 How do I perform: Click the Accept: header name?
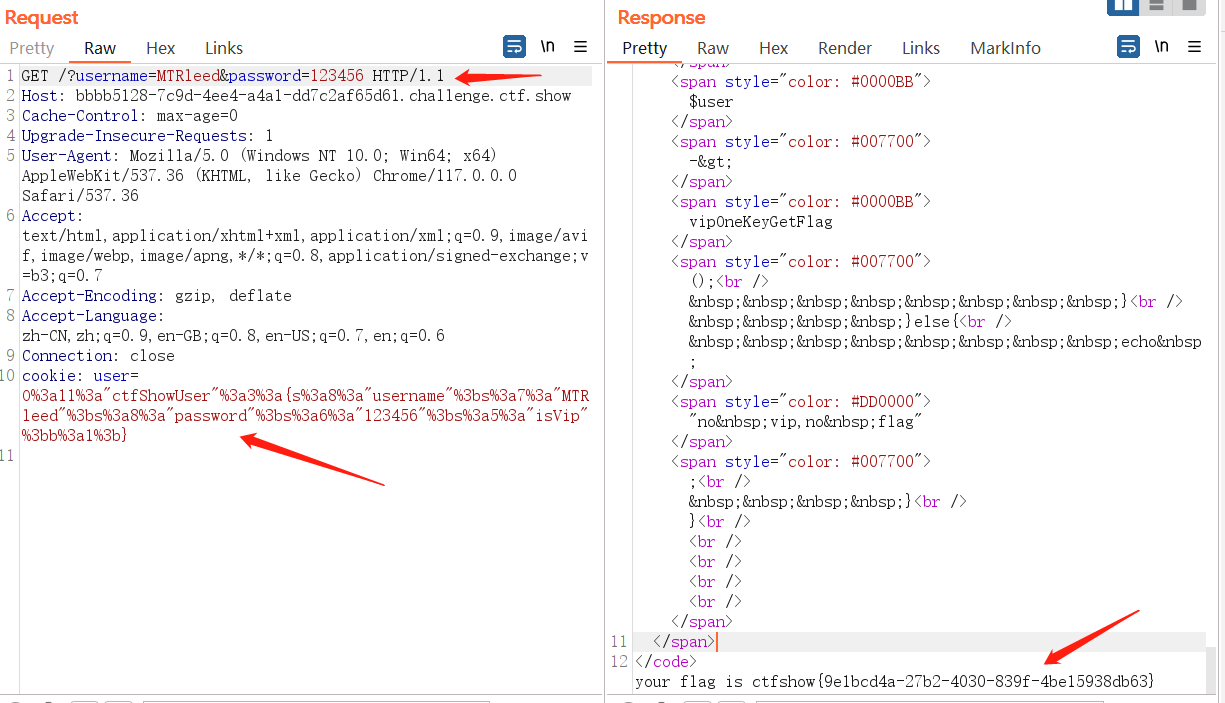click(x=53, y=216)
